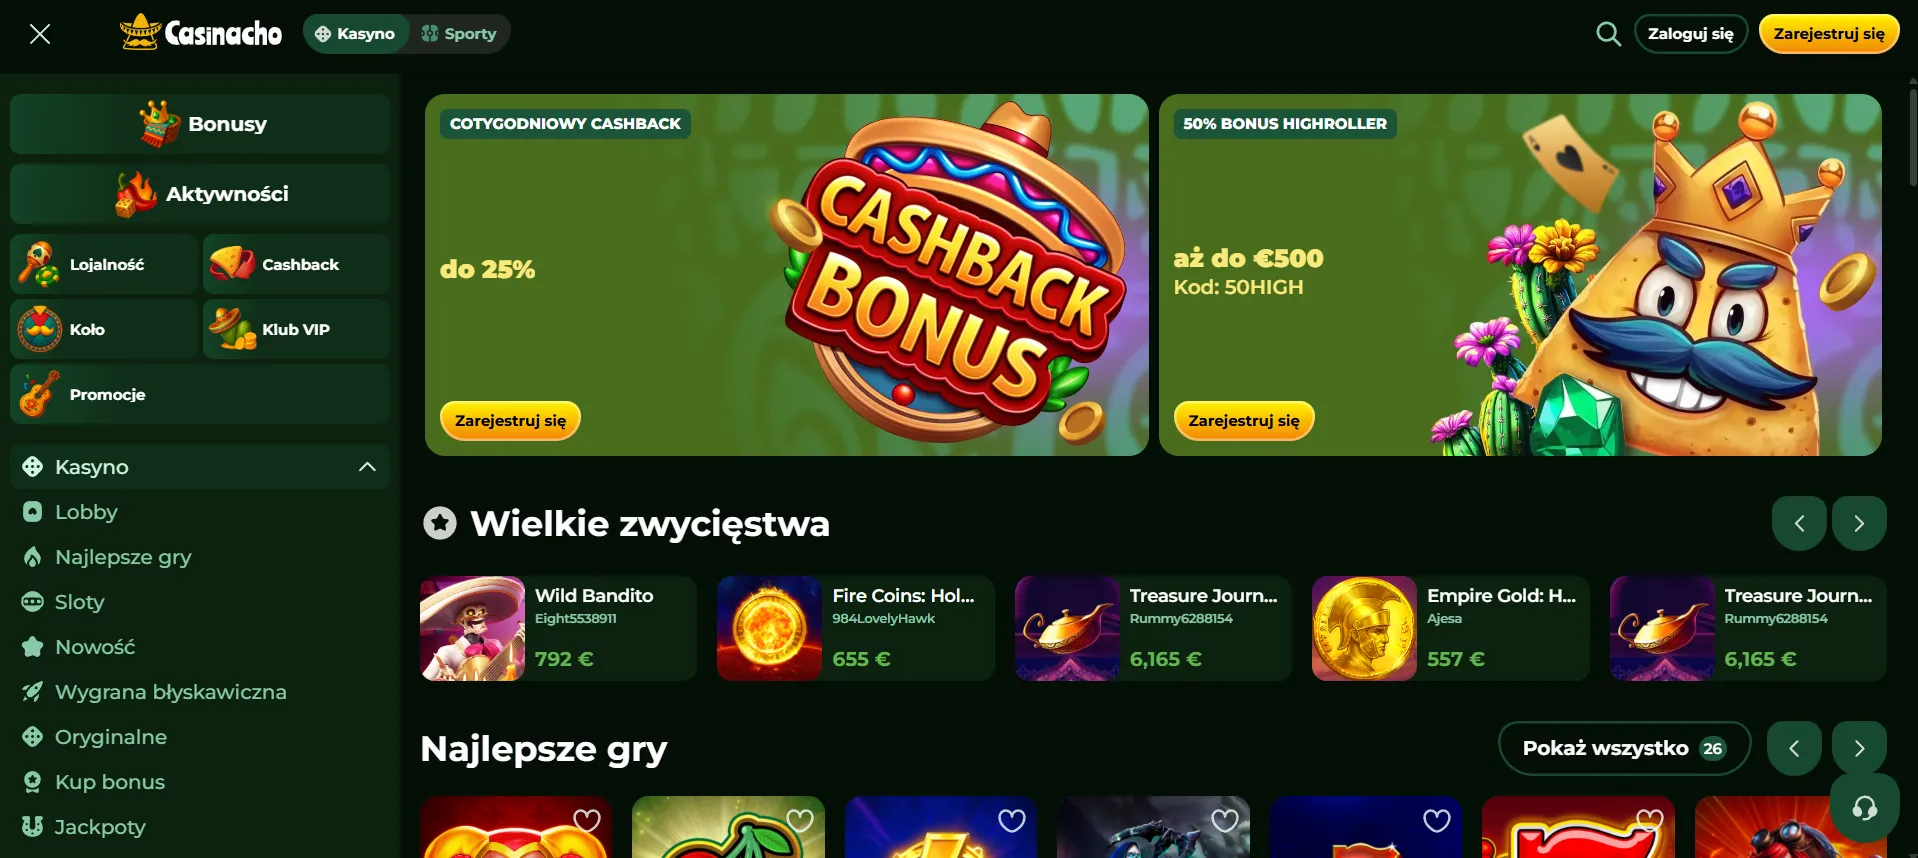
Task: Toggle favorite heart on the cherry game
Action: (x=800, y=821)
